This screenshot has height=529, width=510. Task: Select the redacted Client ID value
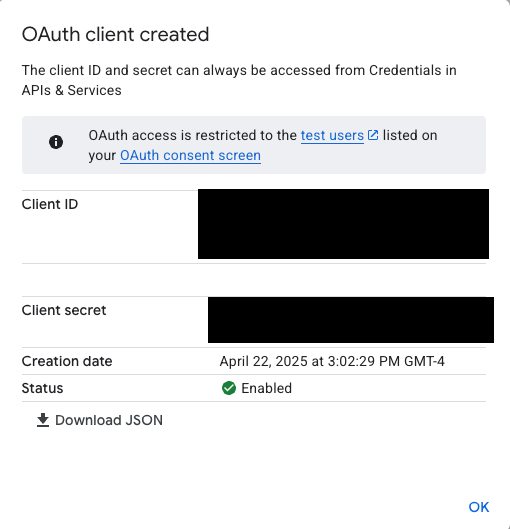[343, 224]
